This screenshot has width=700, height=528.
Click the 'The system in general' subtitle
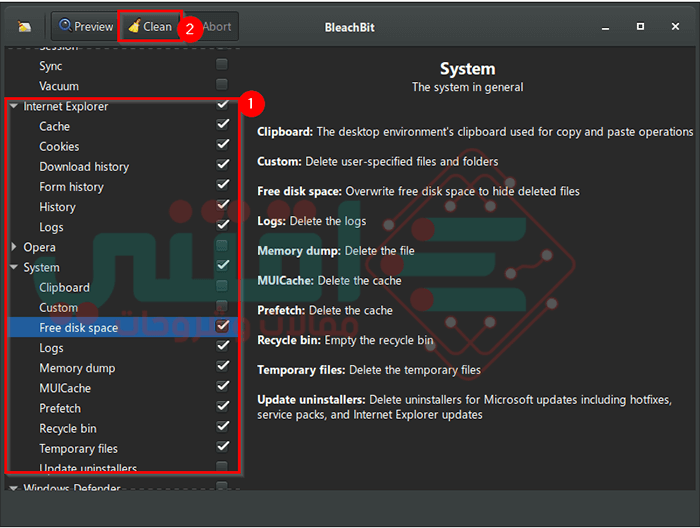pyautogui.click(x=467, y=87)
